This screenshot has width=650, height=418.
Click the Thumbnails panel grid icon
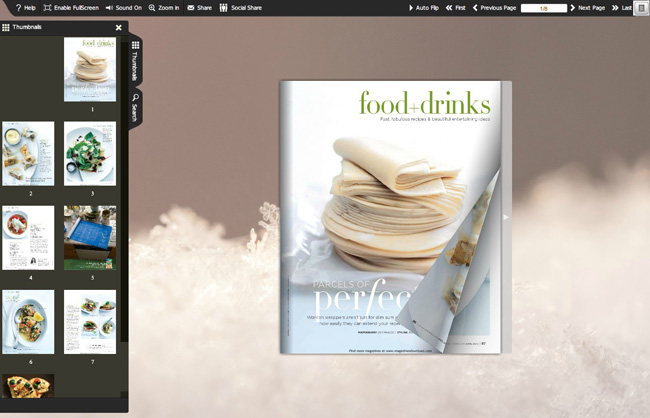pos(6,27)
